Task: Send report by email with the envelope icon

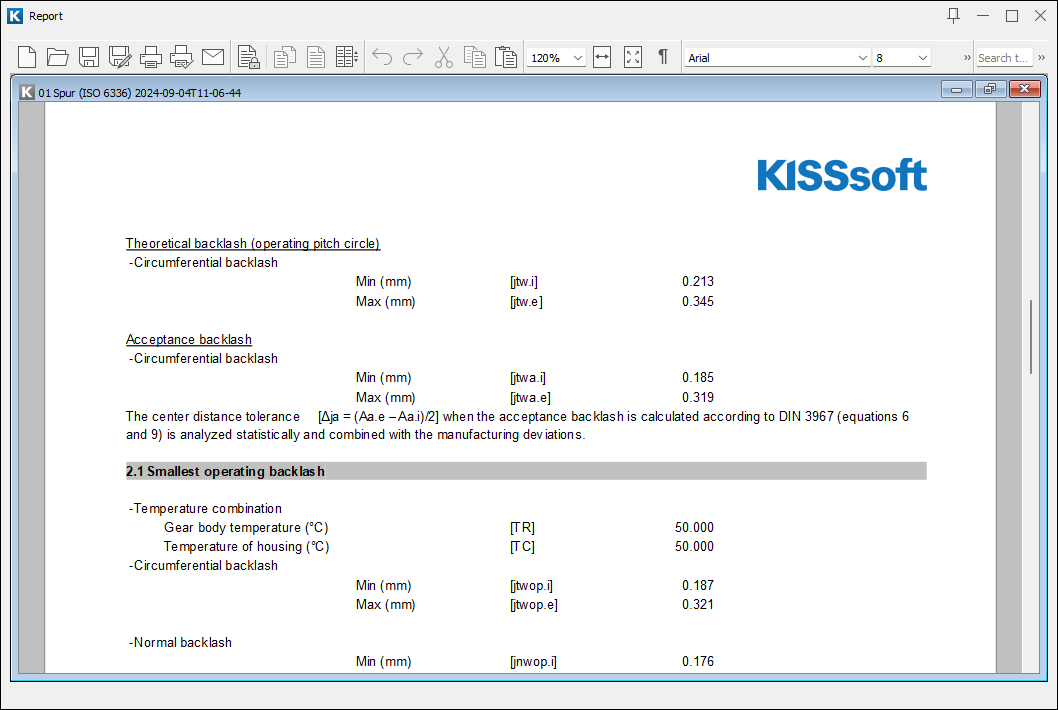Action: (x=213, y=57)
